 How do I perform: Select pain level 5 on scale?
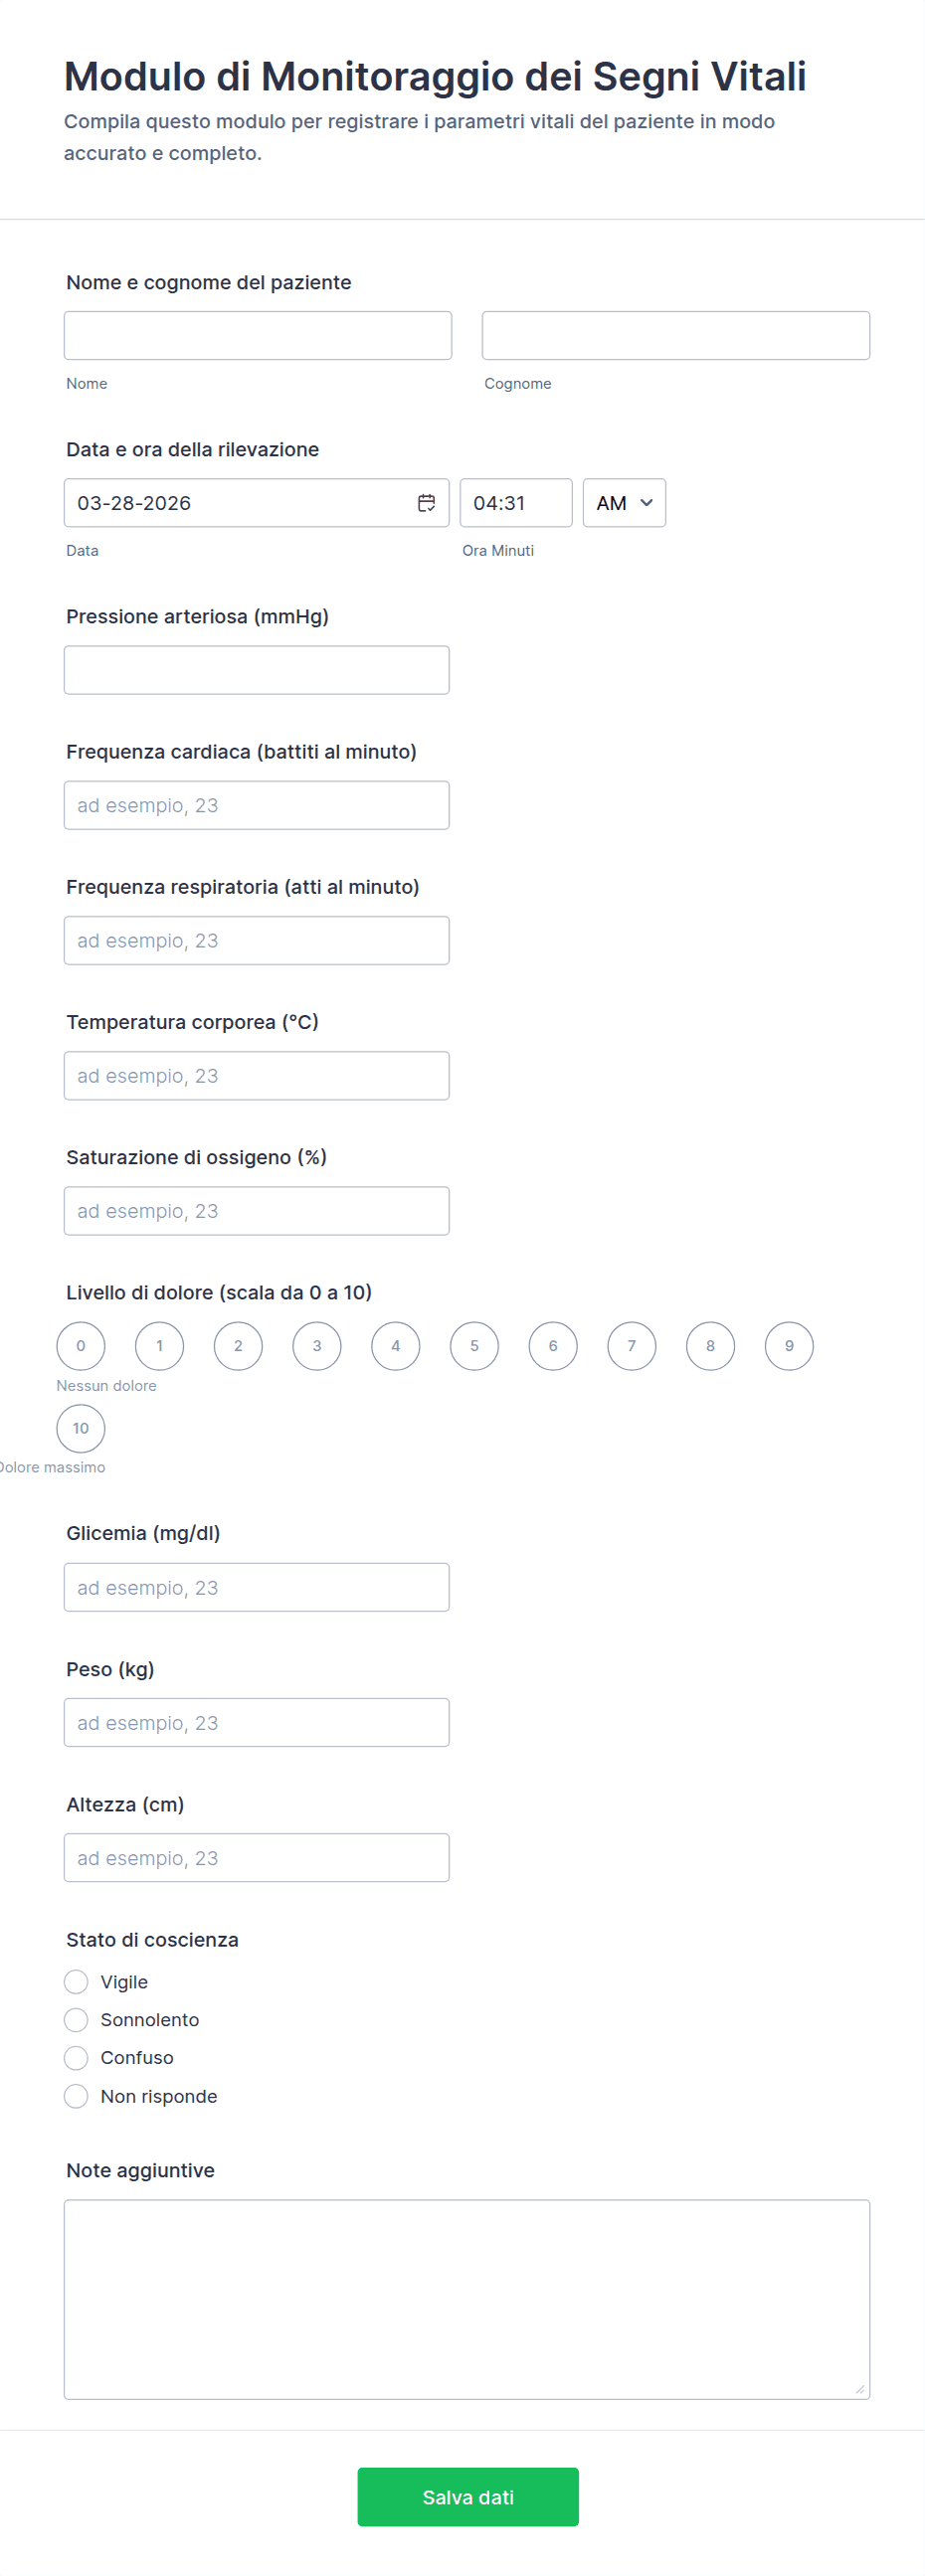coord(474,1346)
